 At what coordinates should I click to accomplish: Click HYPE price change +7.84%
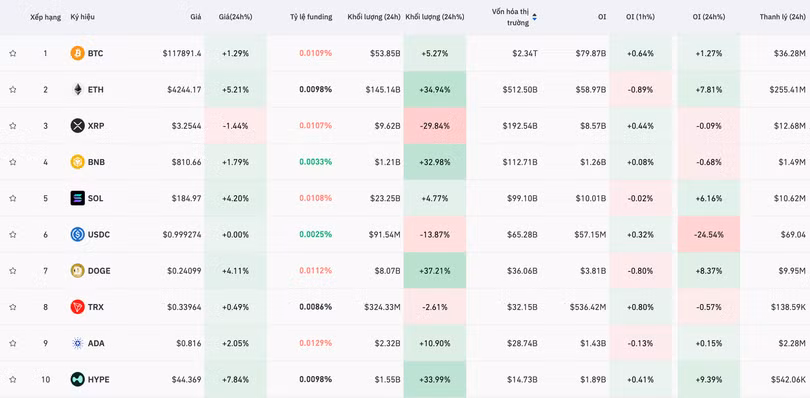coord(236,379)
